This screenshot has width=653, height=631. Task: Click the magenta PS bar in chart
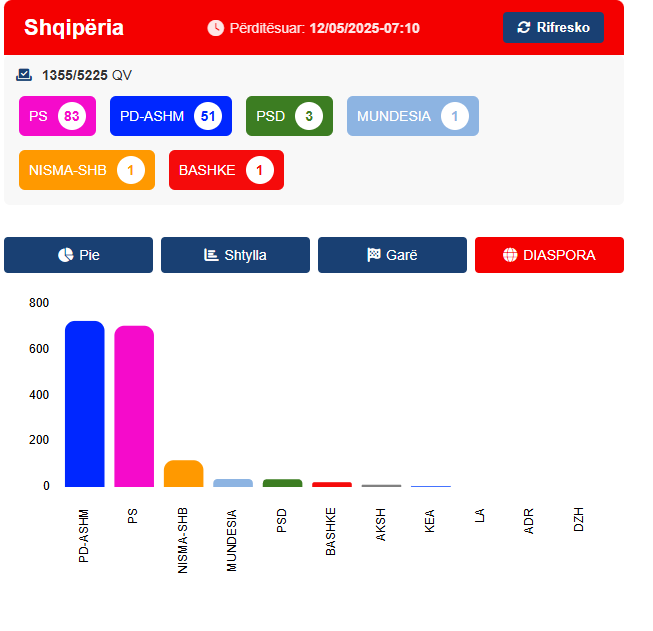(x=134, y=407)
